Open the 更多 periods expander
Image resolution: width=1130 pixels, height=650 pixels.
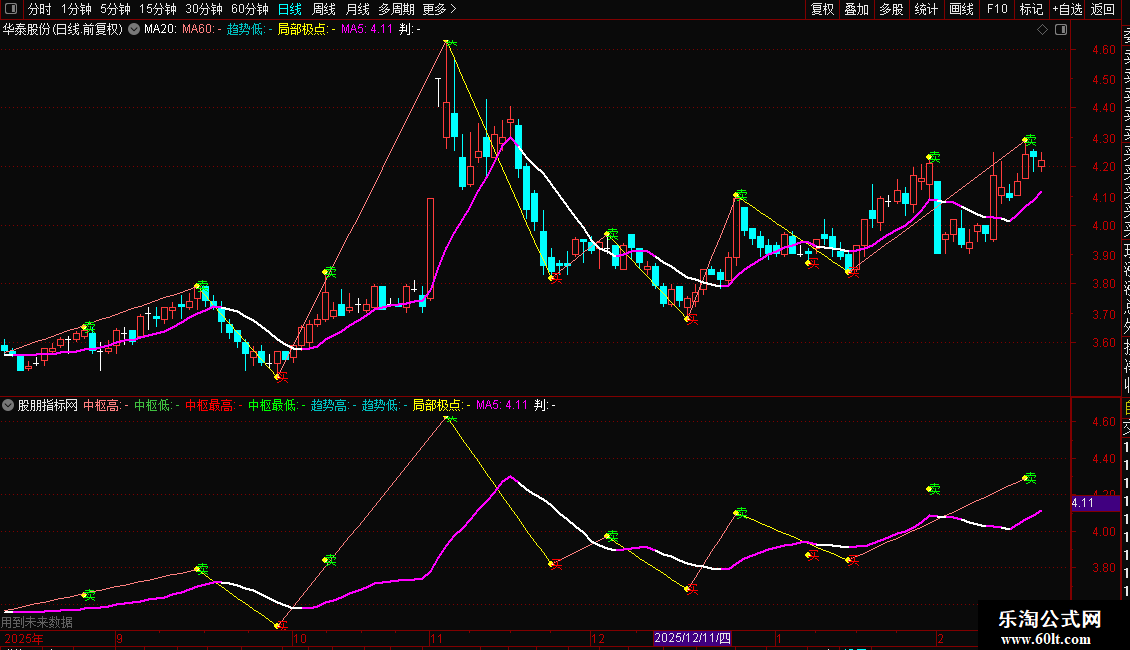pyautogui.click(x=439, y=9)
